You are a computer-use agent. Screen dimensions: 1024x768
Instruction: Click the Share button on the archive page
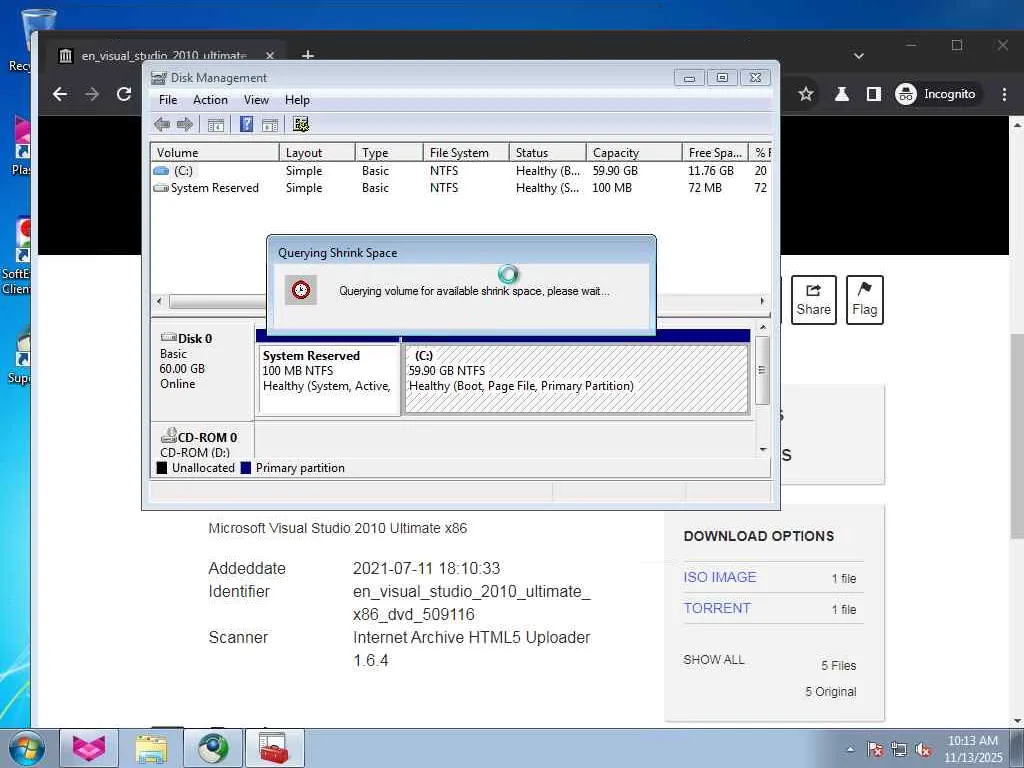(814, 300)
